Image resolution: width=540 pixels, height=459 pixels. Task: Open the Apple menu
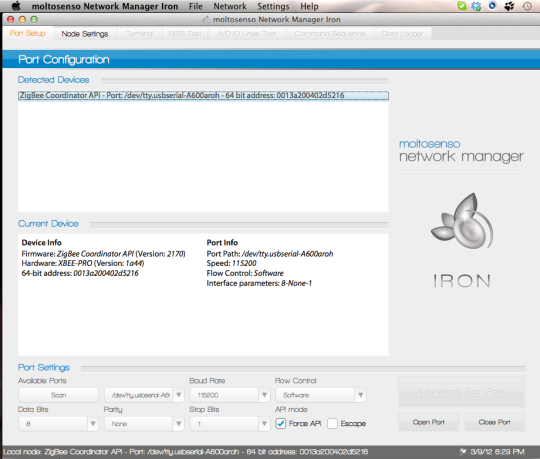pyautogui.click(x=16, y=6)
